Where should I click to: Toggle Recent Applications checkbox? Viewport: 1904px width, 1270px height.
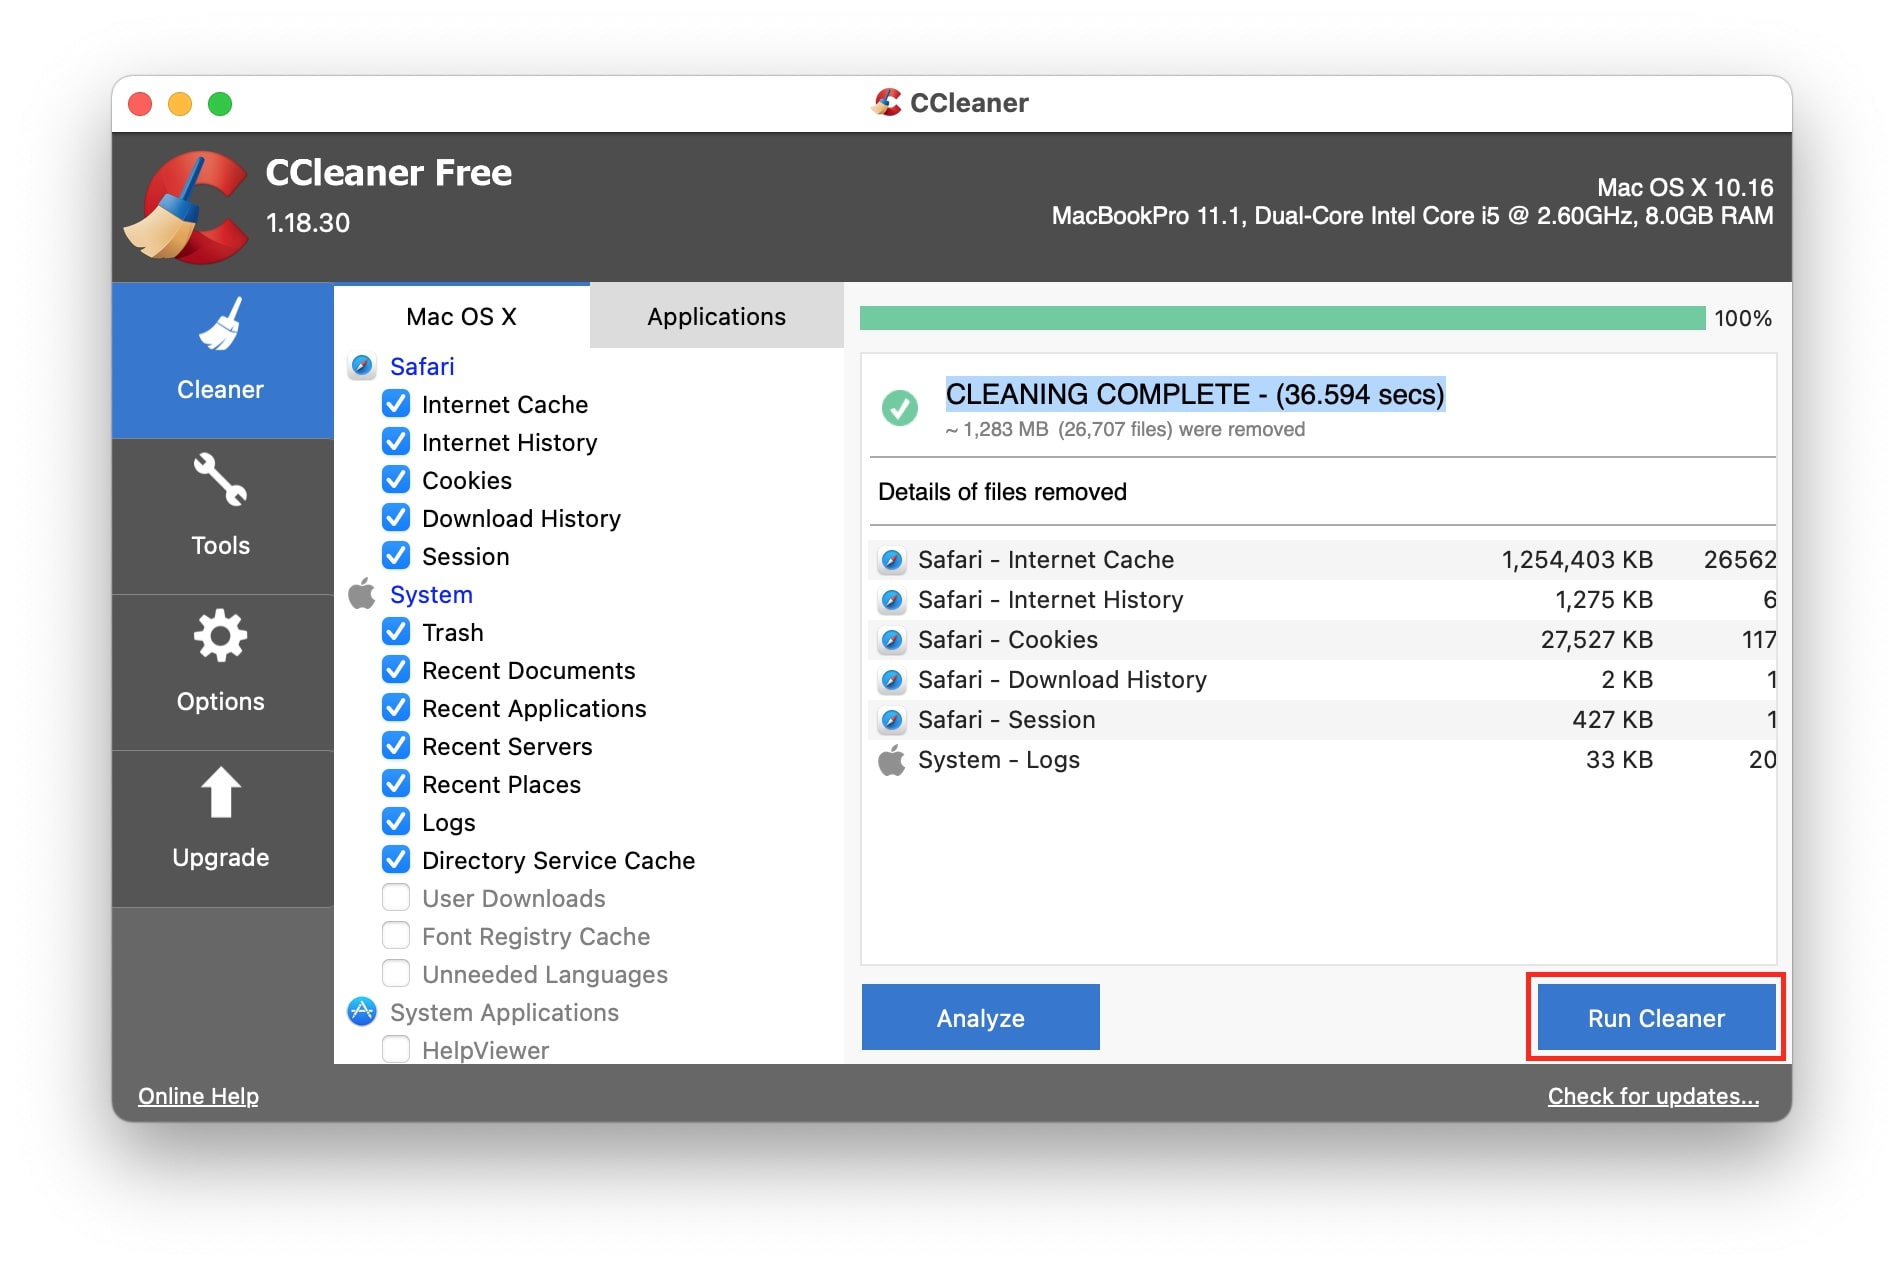[396, 708]
